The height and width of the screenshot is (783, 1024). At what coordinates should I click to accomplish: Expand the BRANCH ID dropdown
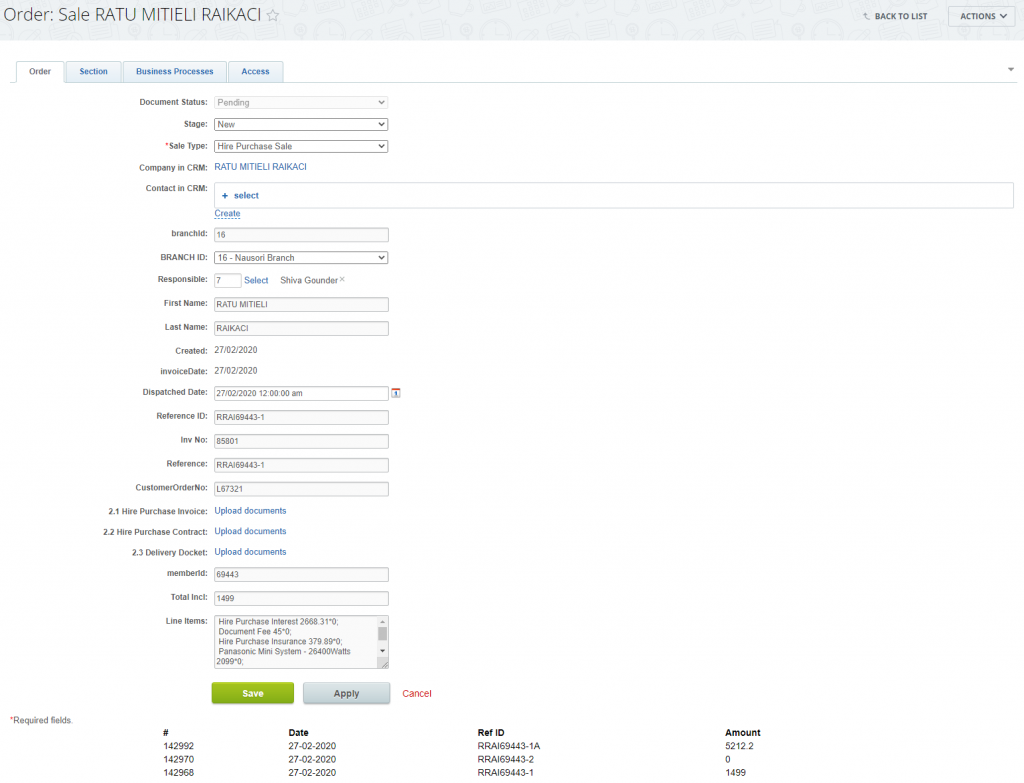pyautogui.click(x=300, y=258)
